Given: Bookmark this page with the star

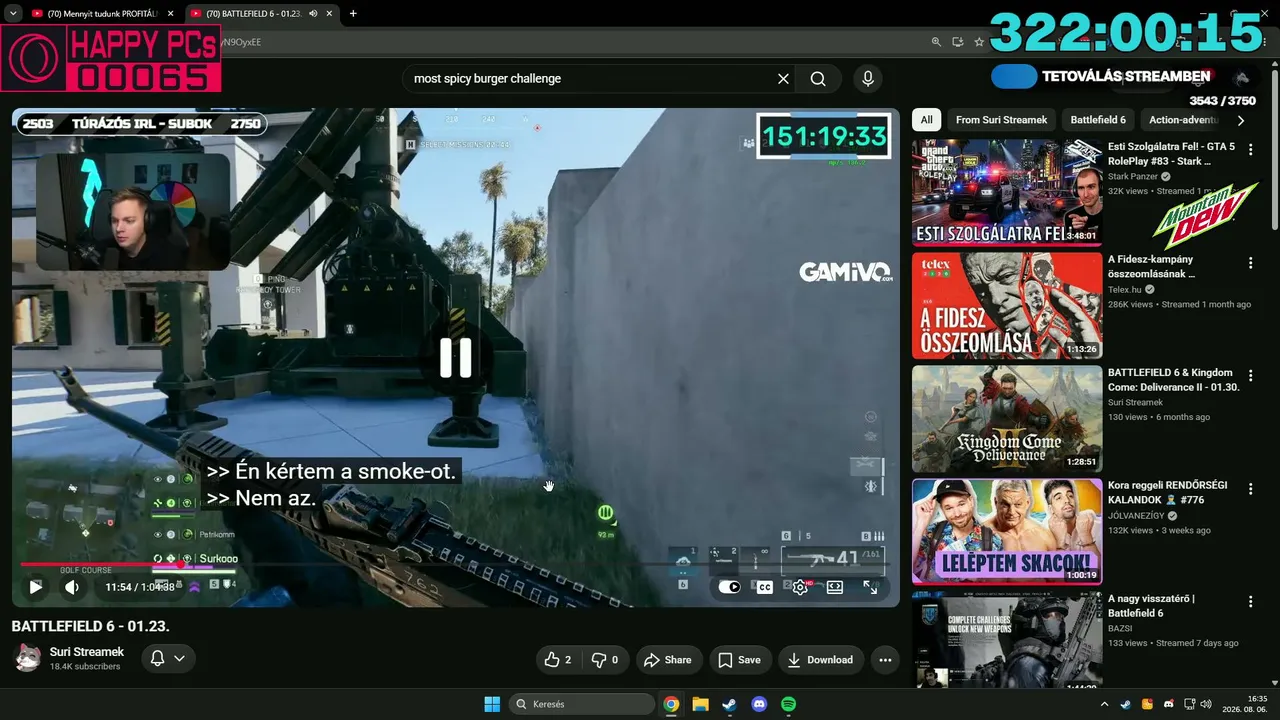Looking at the screenshot, I should (x=979, y=42).
